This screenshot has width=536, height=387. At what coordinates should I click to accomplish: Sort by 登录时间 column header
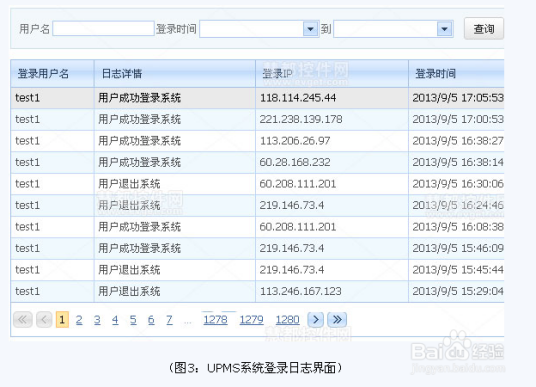(x=456, y=74)
